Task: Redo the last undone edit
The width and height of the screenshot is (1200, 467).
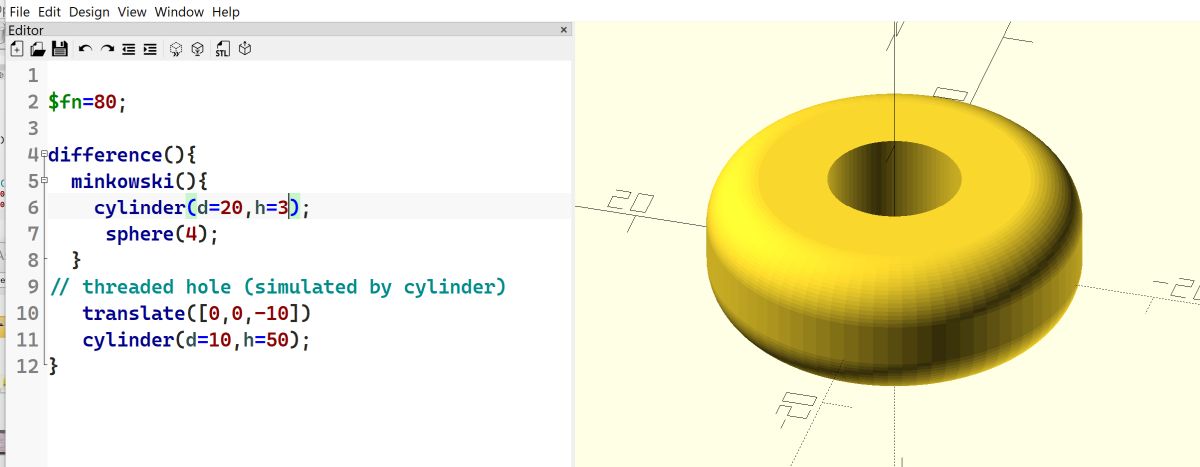Action: click(107, 48)
